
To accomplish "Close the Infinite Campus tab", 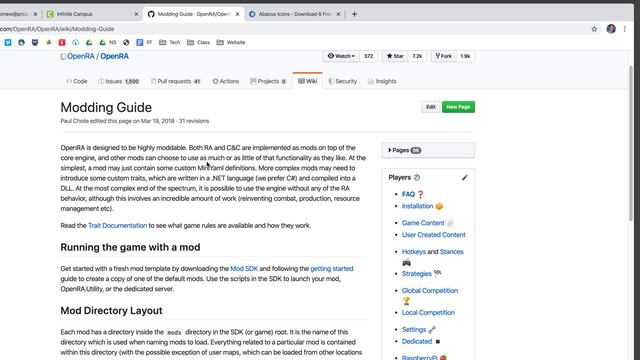I will tap(136, 14).
